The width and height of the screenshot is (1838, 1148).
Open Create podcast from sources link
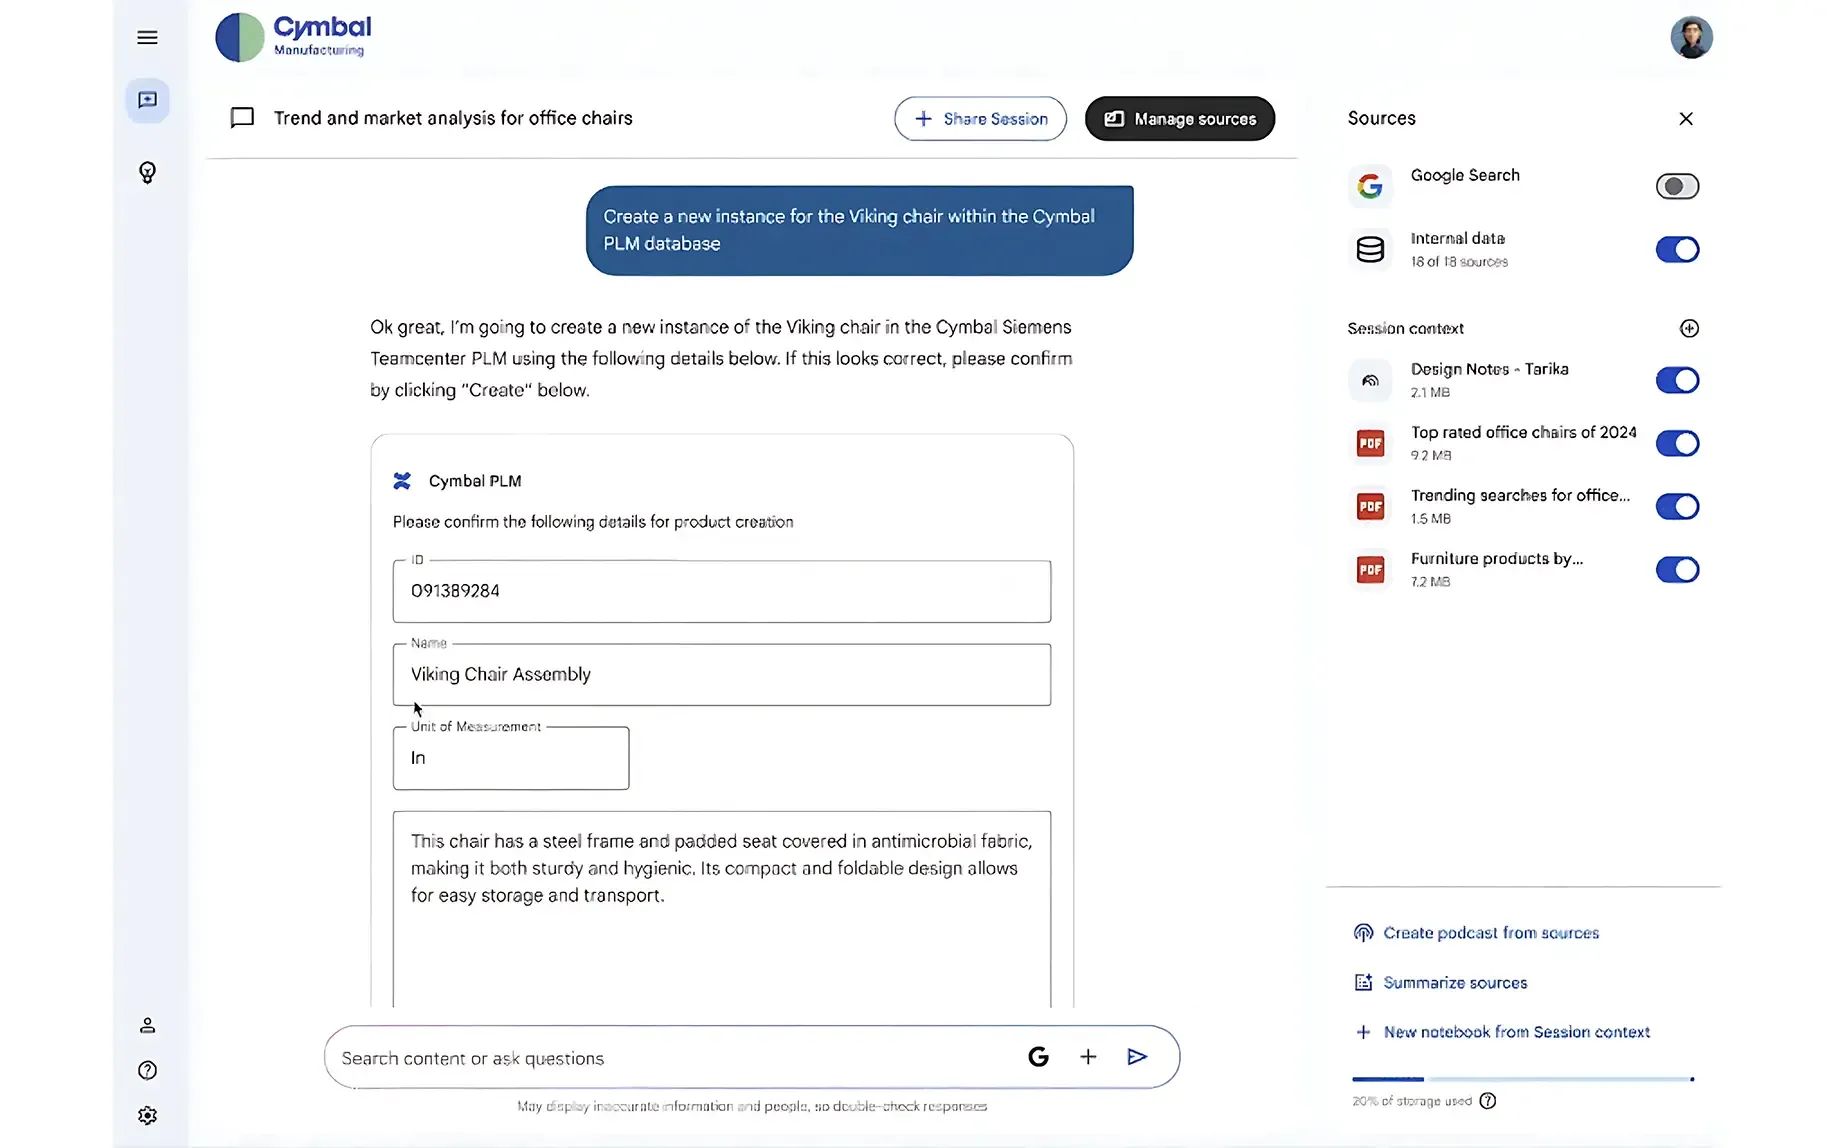[1489, 932]
